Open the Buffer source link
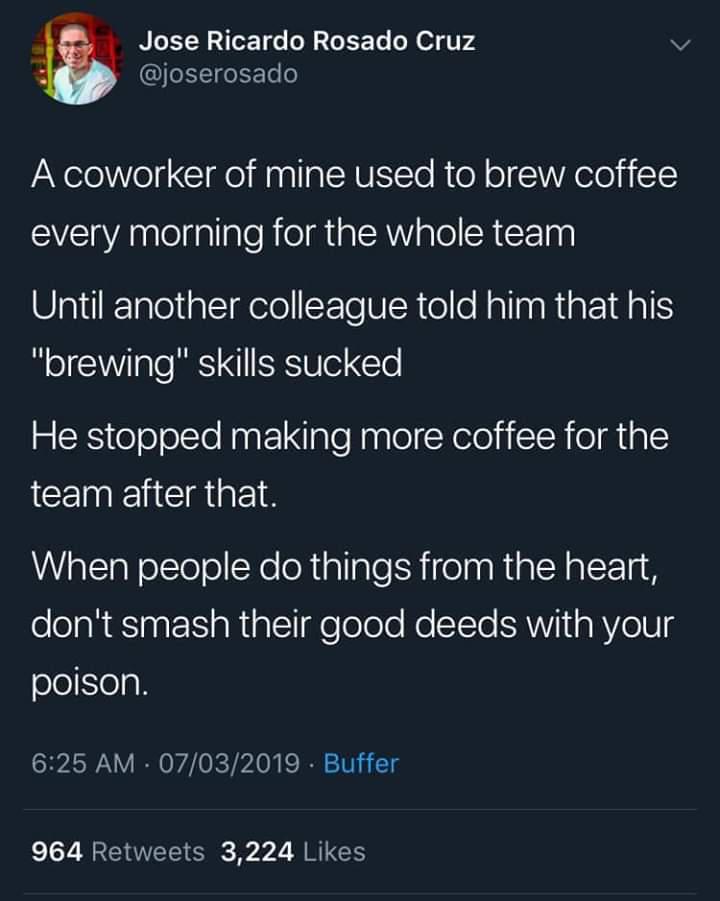This screenshot has height=901, width=720. click(361, 764)
